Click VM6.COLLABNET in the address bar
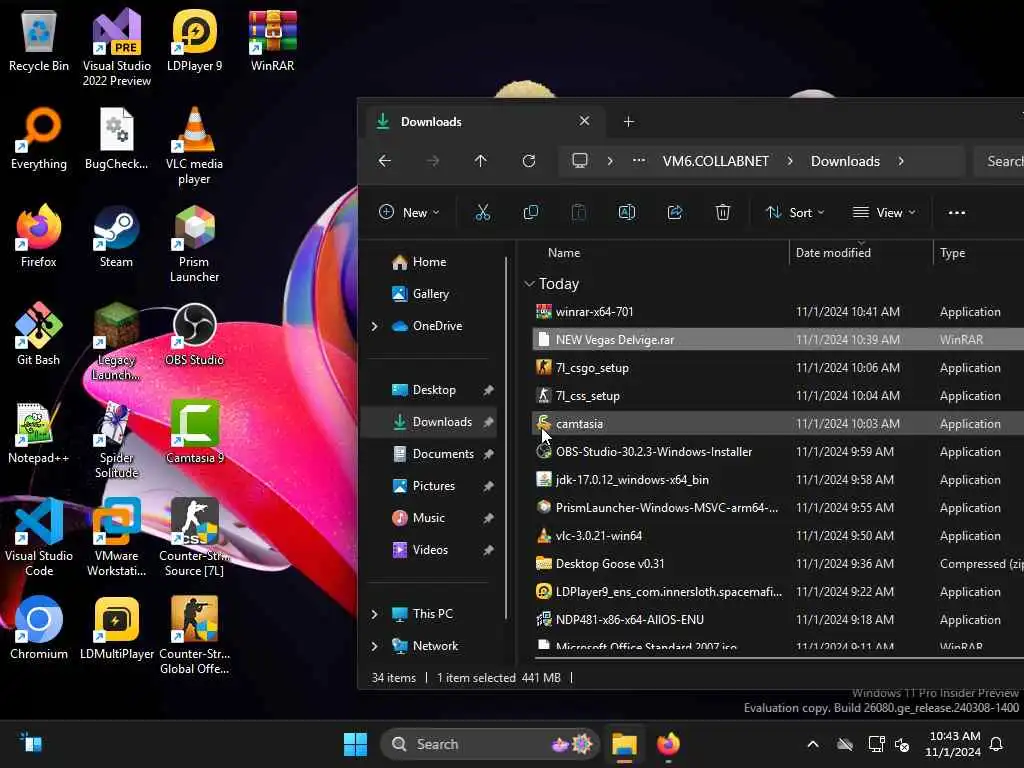The height and width of the screenshot is (768, 1024). tap(716, 161)
